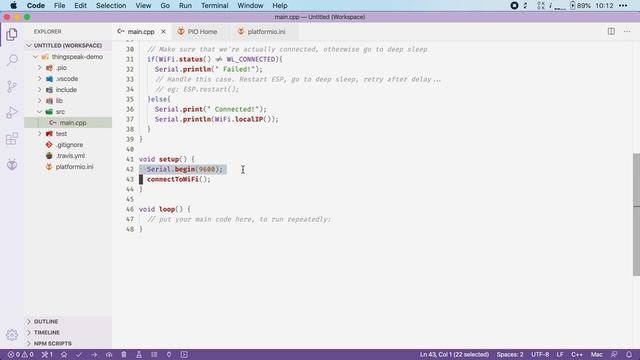Open the editor More Actions menu
The image size is (640, 360).
[x=627, y=31]
